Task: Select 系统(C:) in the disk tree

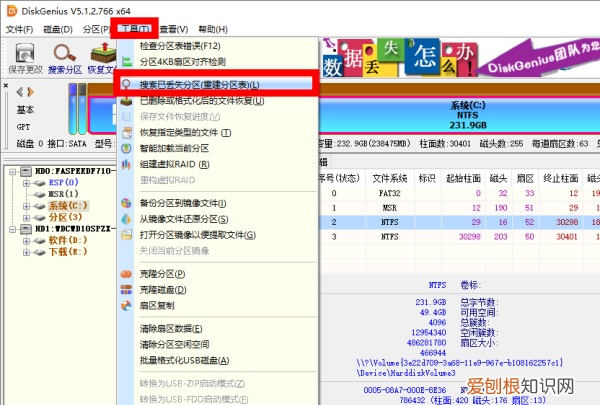Action: [x=68, y=206]
